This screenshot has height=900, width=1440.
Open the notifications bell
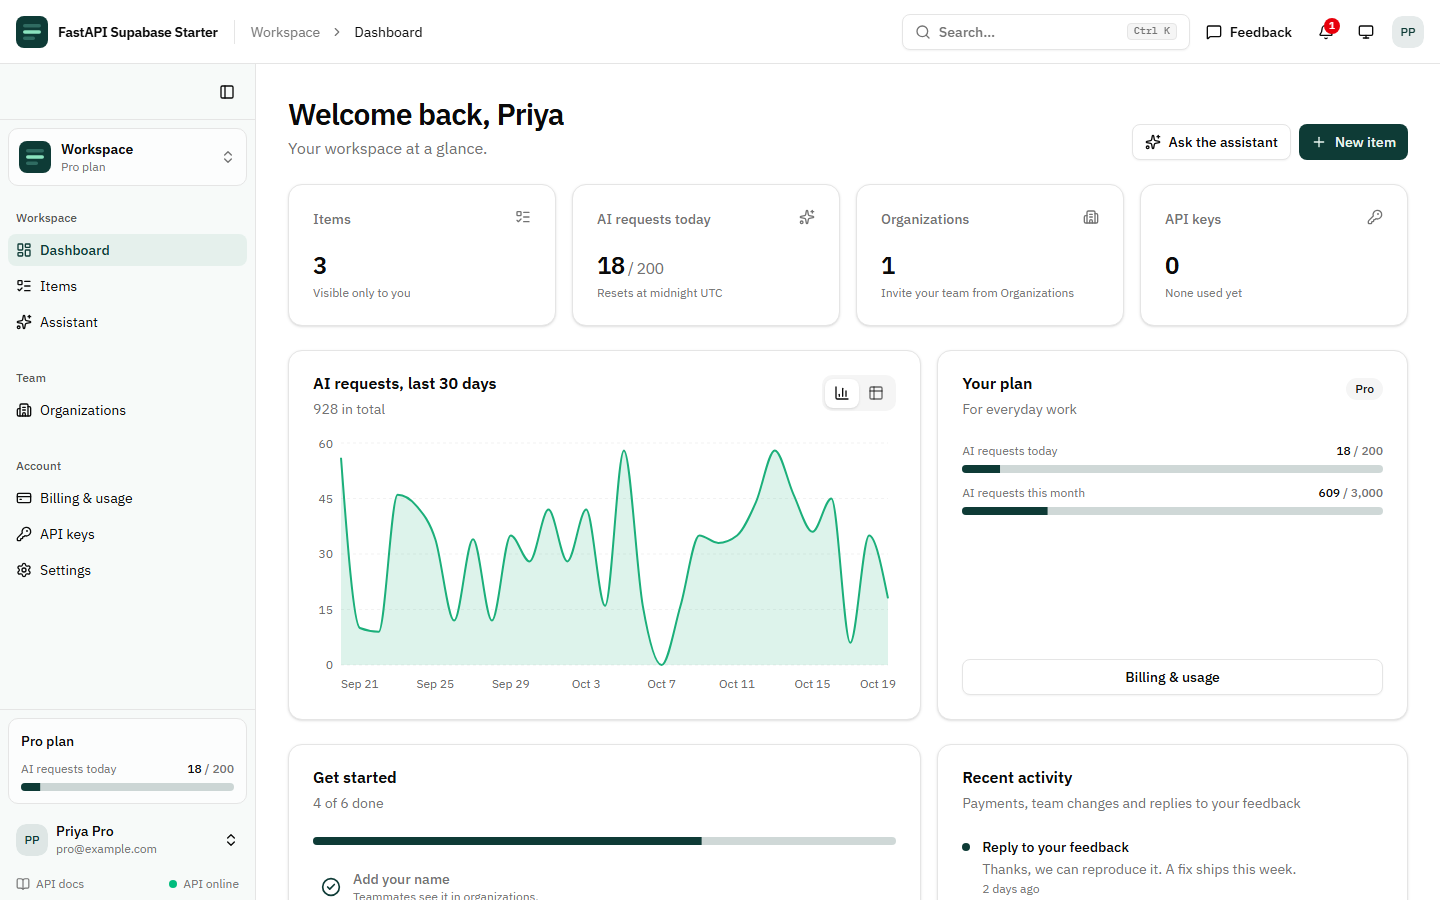[x=1326, y=32]
